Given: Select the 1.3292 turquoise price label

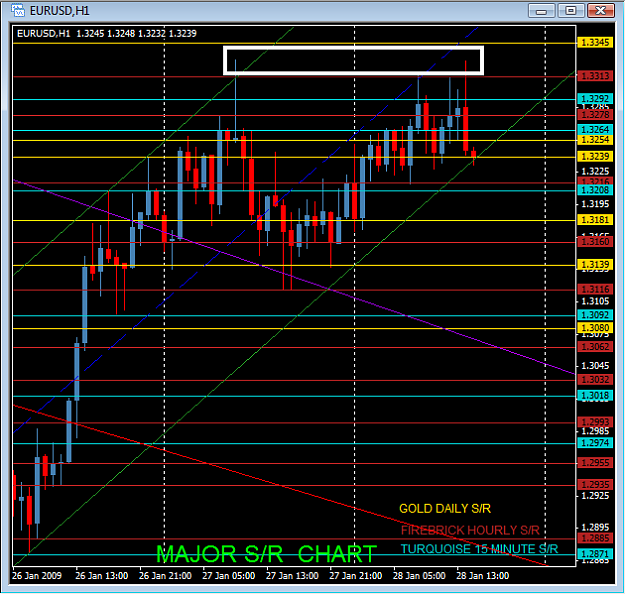Looking at the screenshot, I should click(x=595, y=98).
